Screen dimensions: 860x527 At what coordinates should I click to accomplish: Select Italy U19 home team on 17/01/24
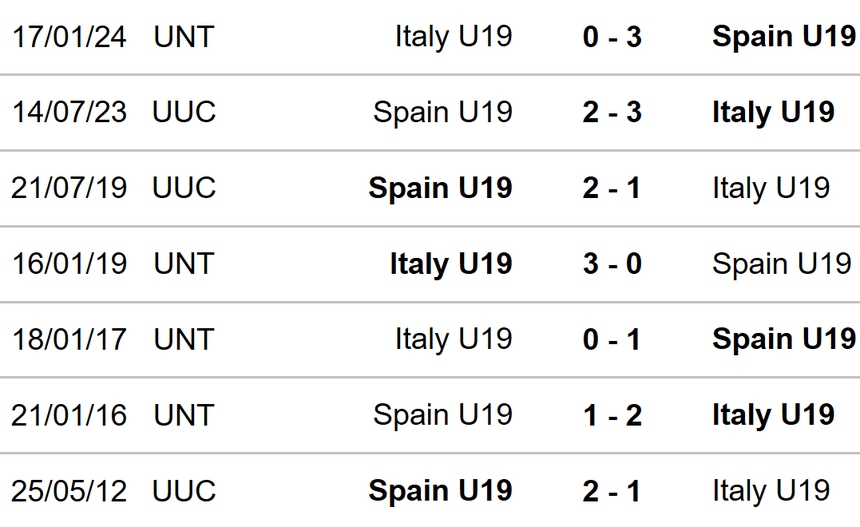pos(453,37)
